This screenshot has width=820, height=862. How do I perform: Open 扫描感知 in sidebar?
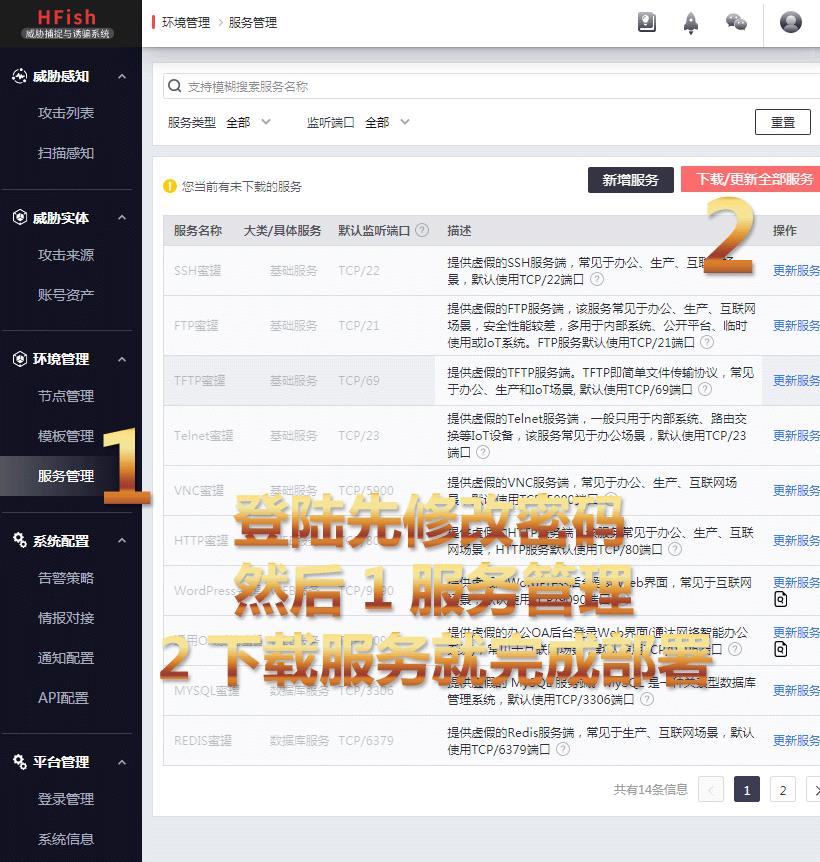[66, 153]
